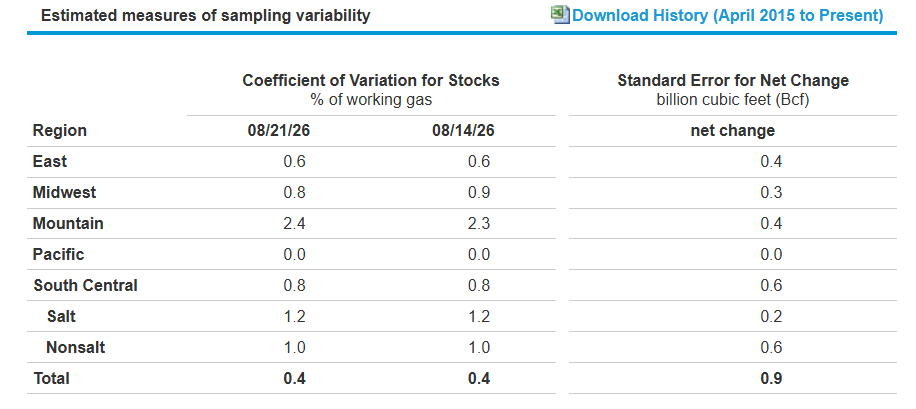Select the Total row label
The width and height of the screenshot is (916, 409).
pyautogui.click(x=51, y=378)
